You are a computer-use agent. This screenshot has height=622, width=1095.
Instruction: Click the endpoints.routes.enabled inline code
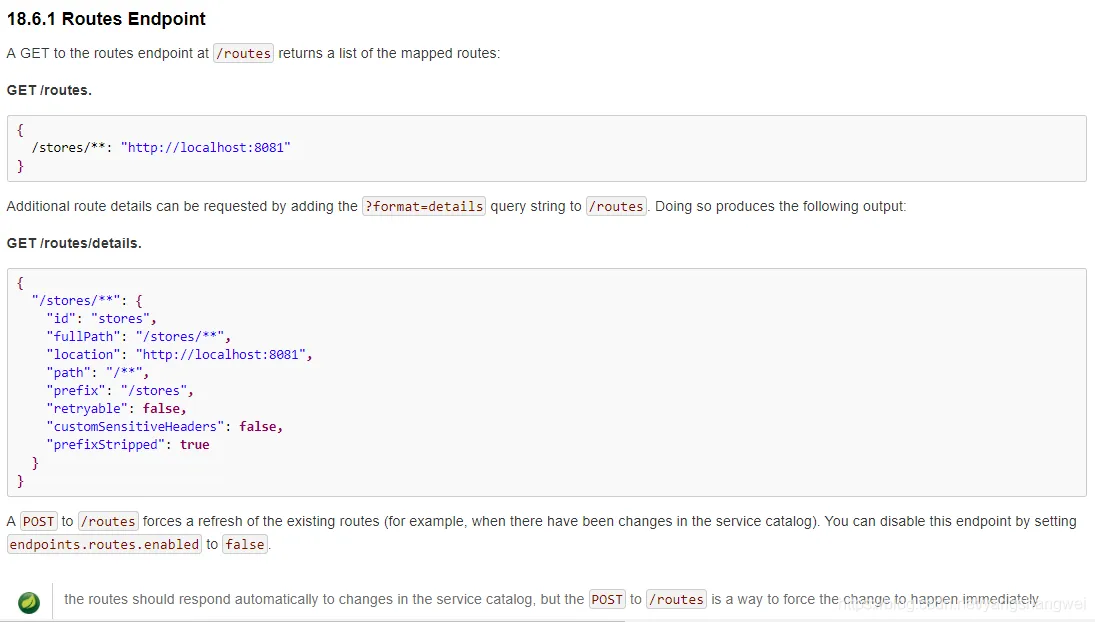(104, 544)
